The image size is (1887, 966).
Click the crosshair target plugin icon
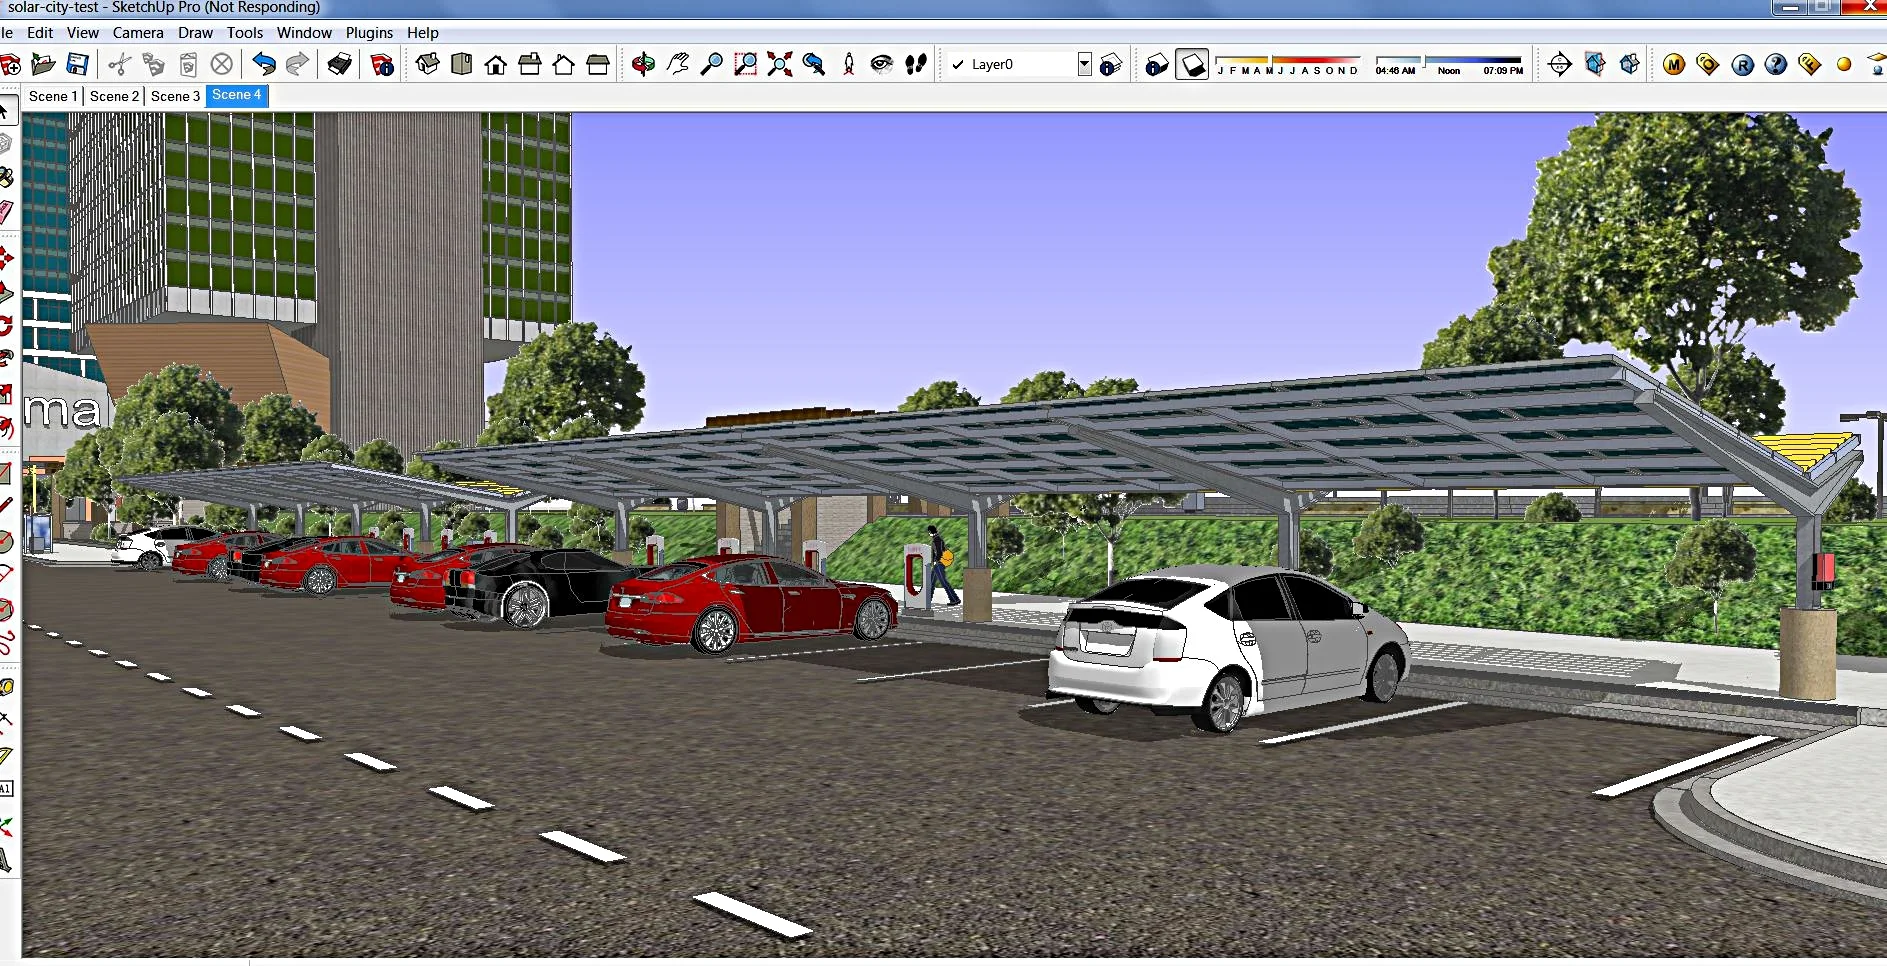[x=1560, y=65]
